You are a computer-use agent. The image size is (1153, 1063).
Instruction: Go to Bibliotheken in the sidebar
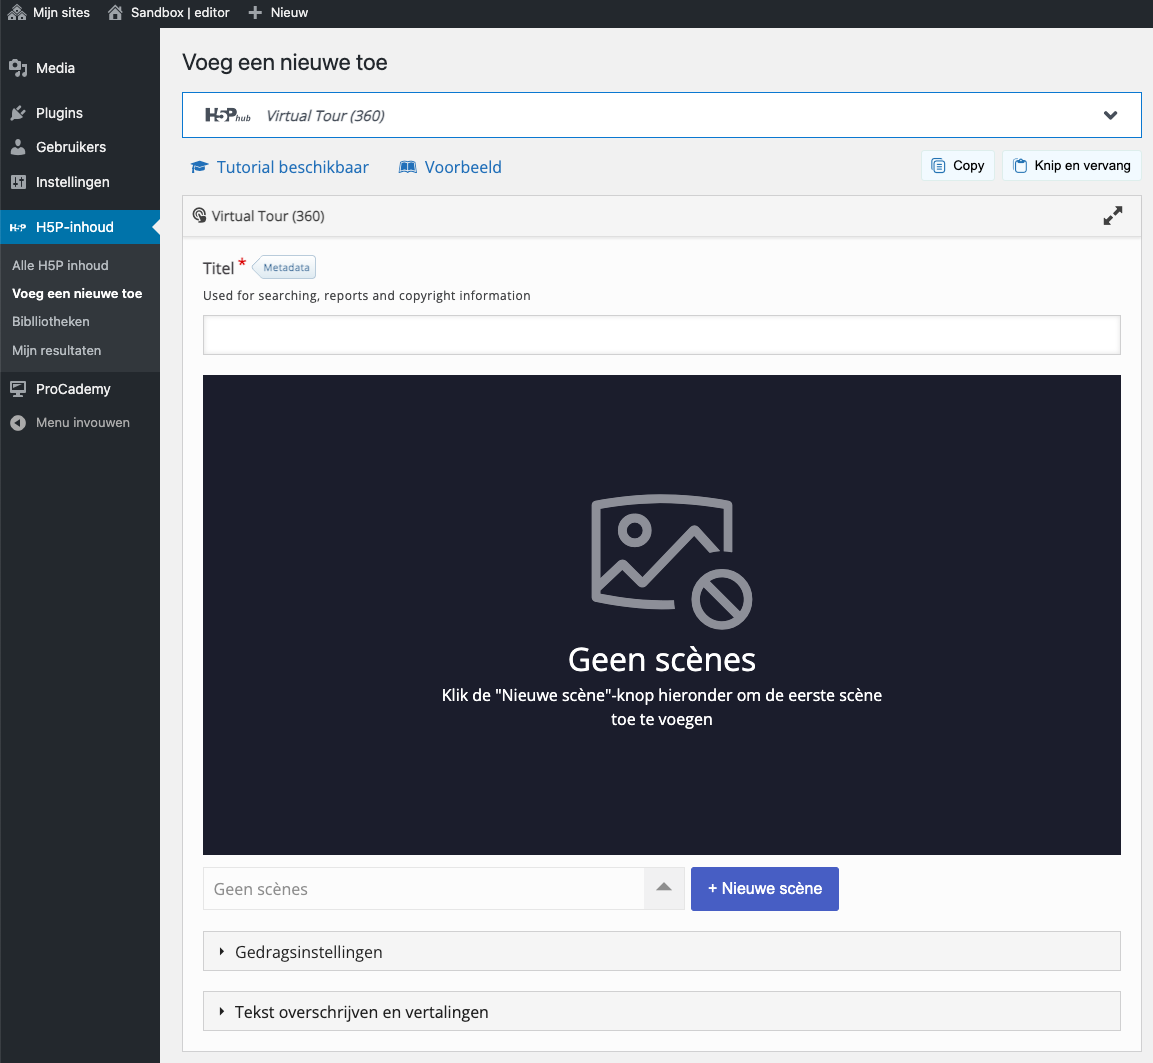click(51, 321)
